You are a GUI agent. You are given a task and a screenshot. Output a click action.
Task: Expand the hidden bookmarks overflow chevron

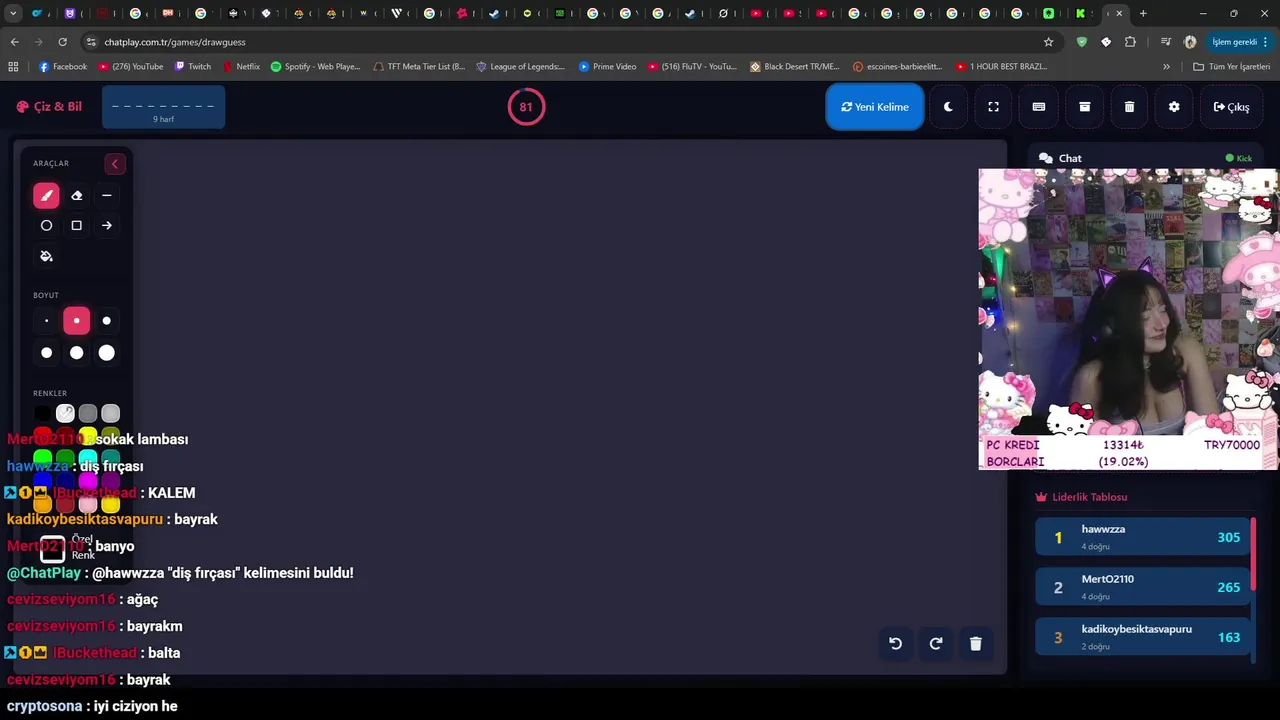coord(1166,67)
